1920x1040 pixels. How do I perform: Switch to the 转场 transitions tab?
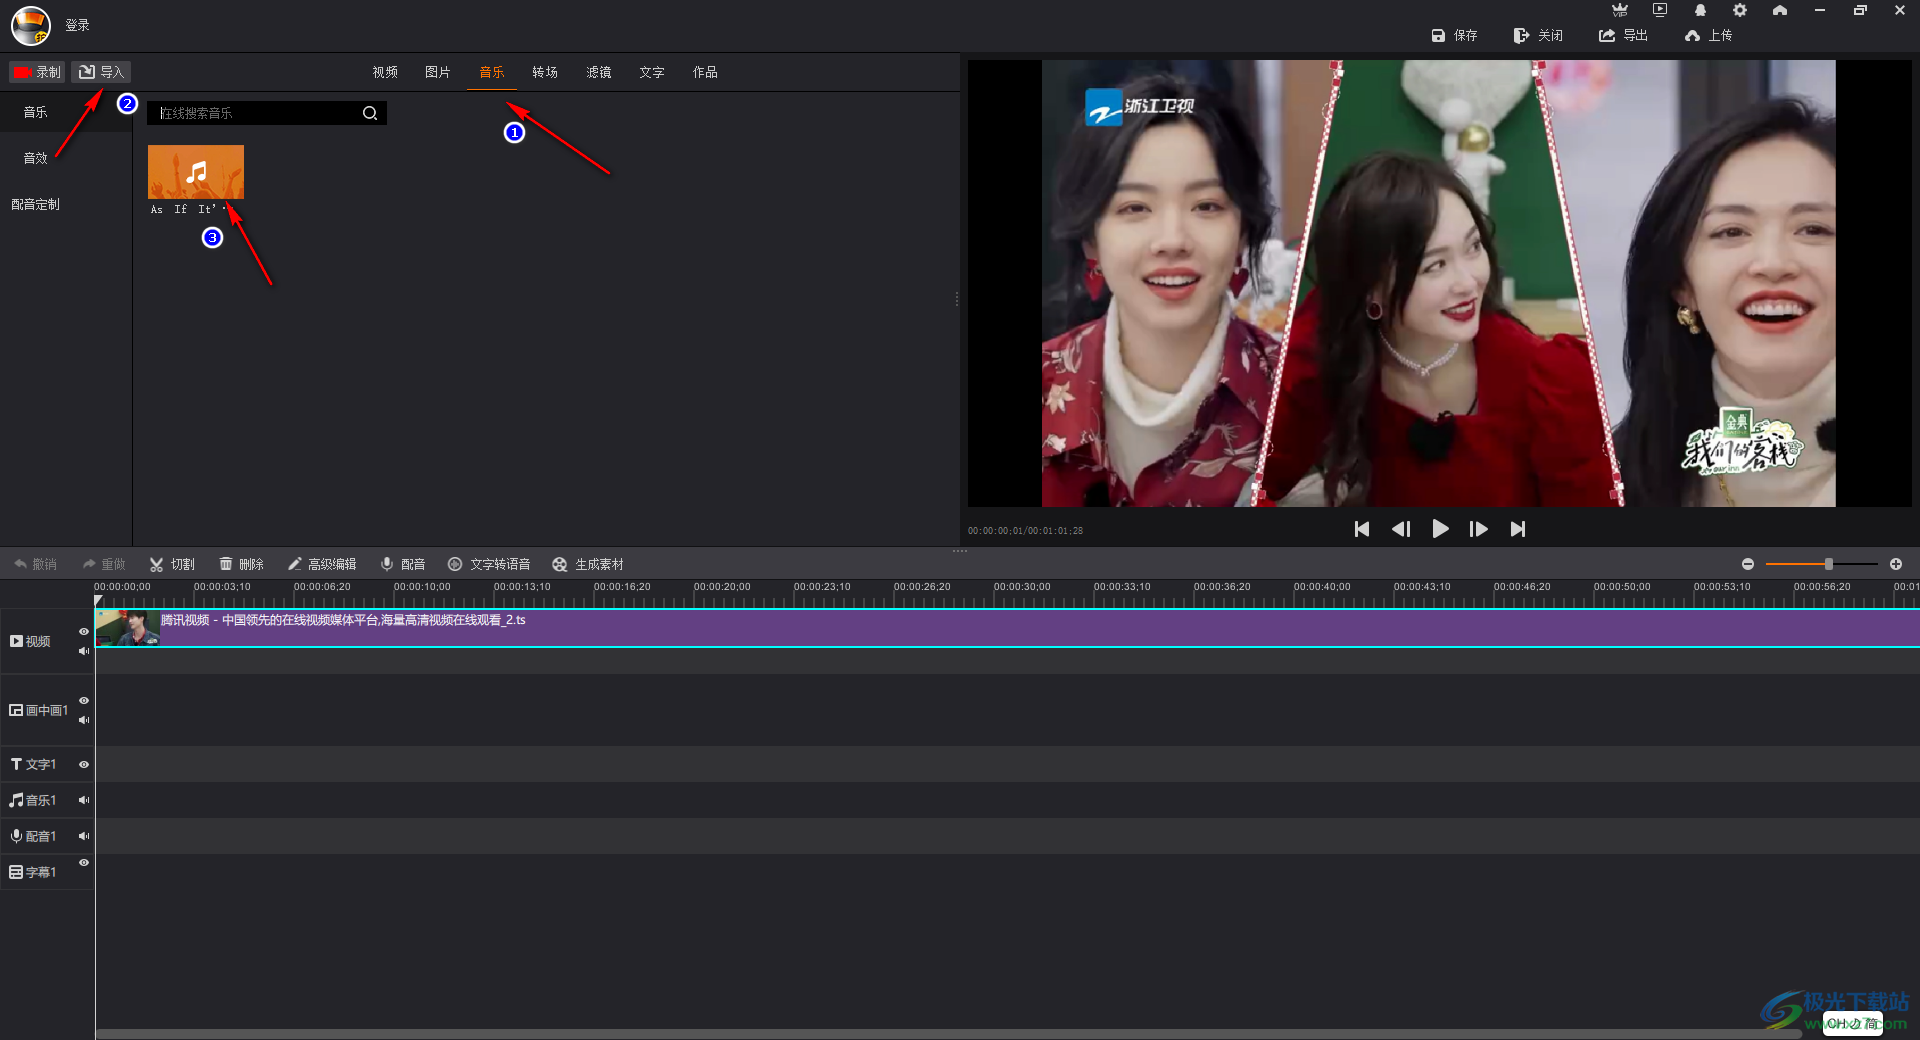click(545, 72)
